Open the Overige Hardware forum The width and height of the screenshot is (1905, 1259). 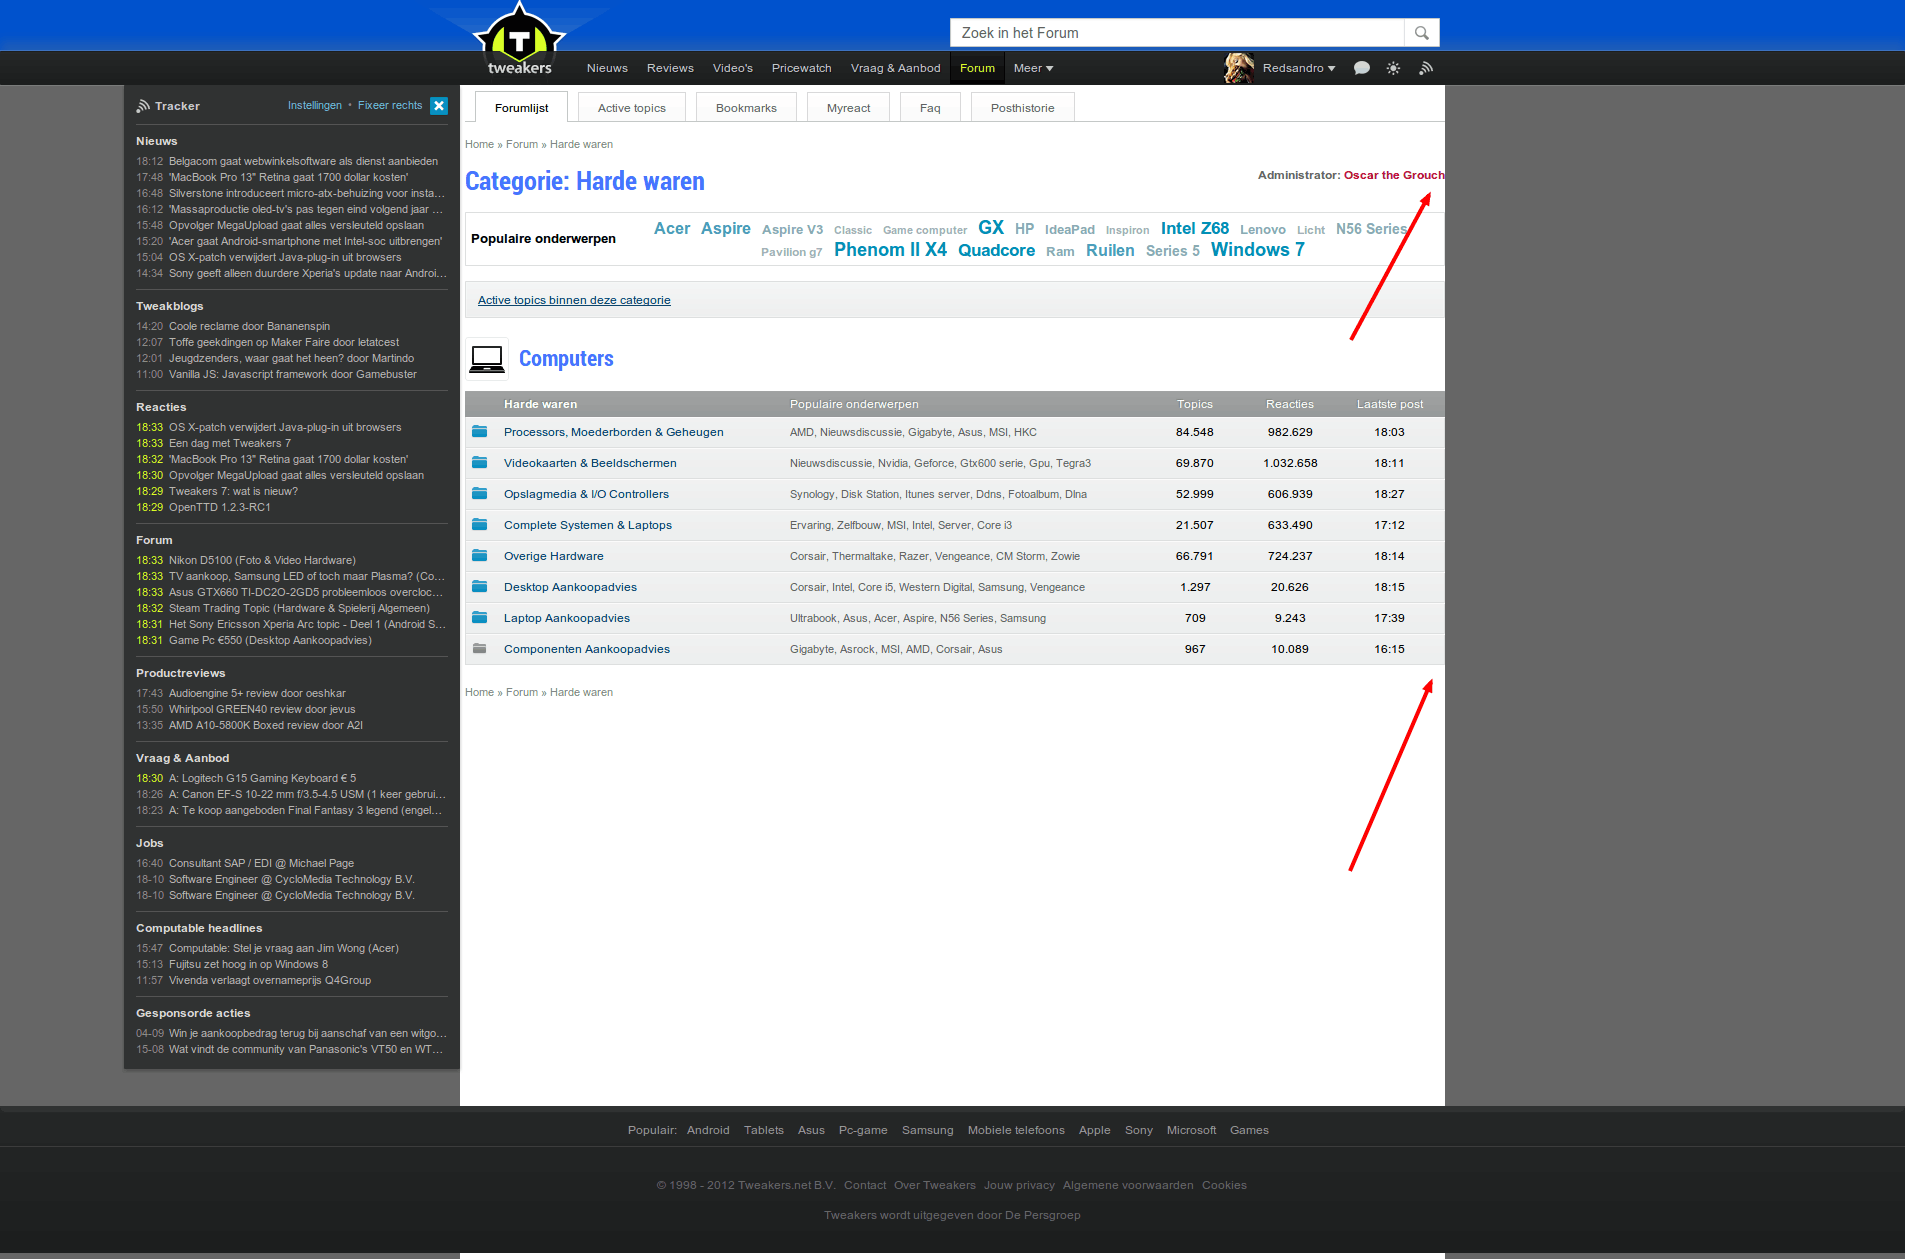(554, 556)
